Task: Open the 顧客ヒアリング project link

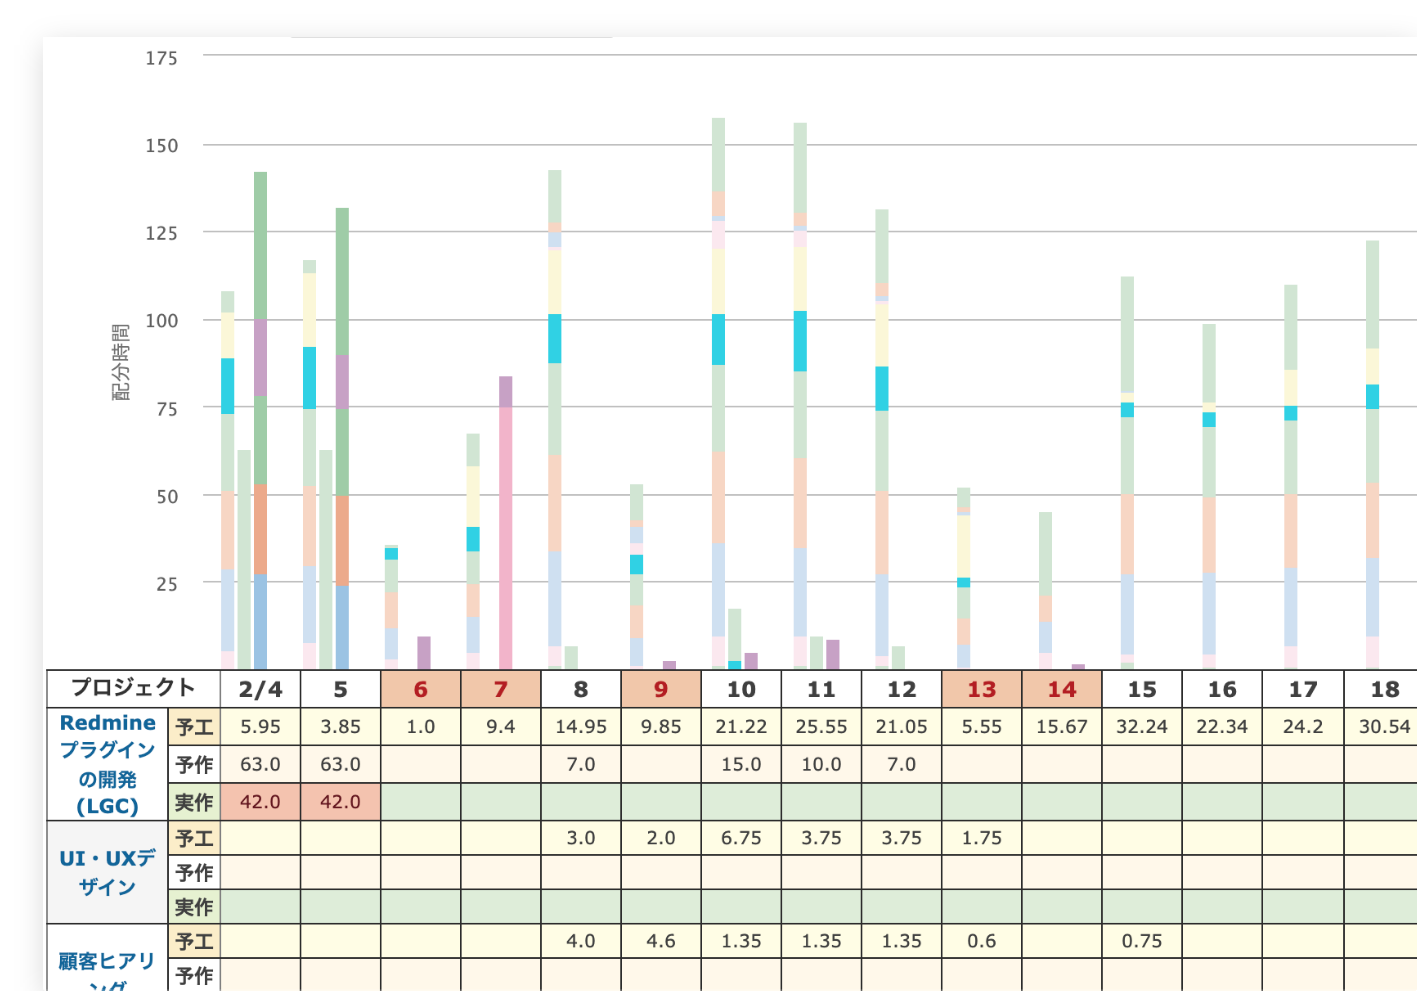Action: (107, 962)
